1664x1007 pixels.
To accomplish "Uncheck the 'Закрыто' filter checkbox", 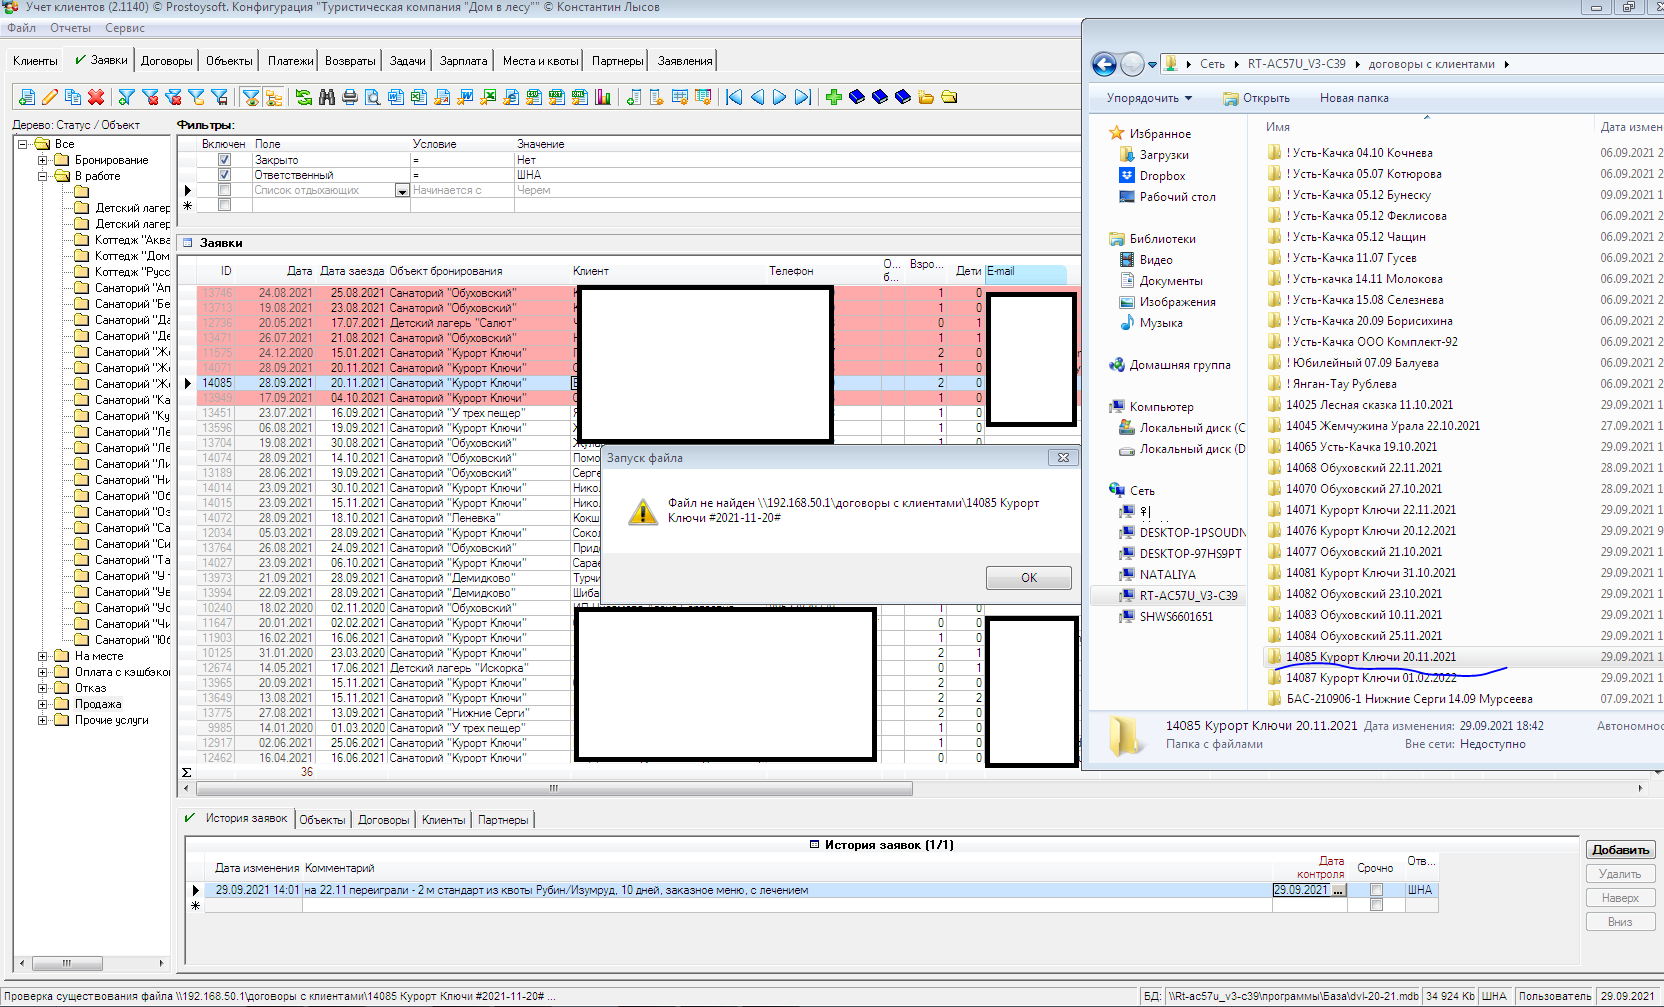I will click(x=224, y=158).
